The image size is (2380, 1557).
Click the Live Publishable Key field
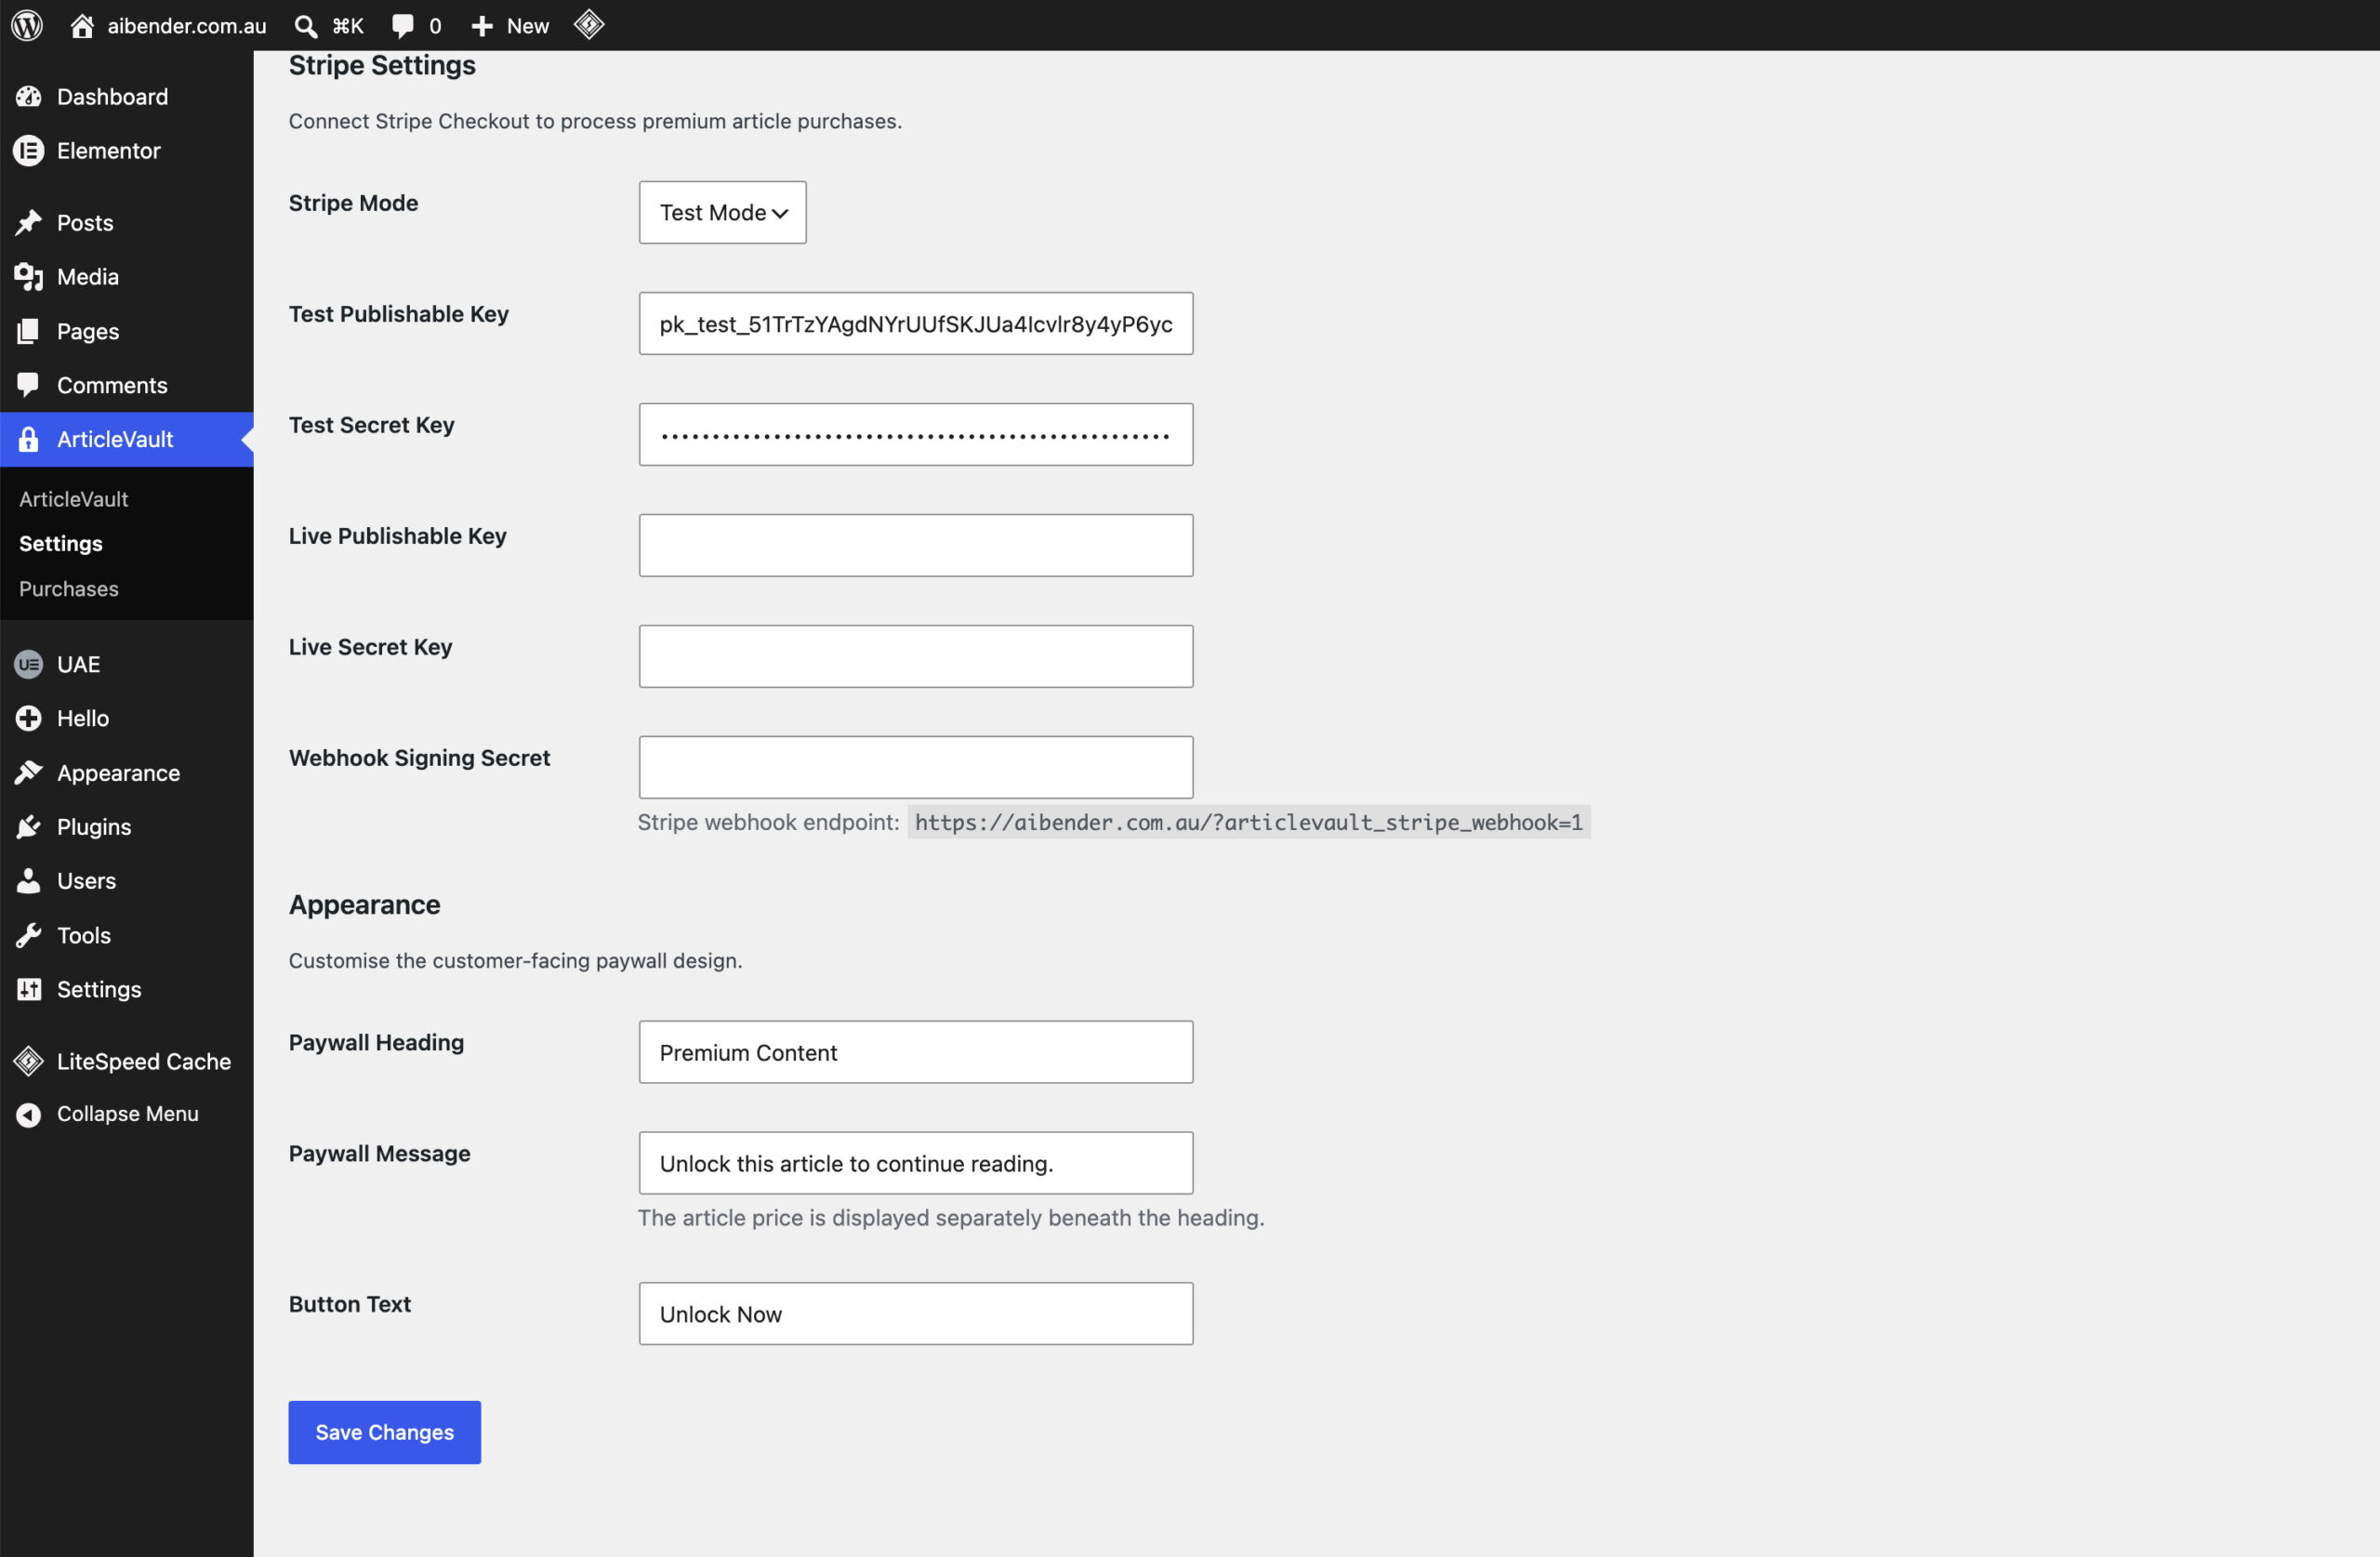click(916, 545)
